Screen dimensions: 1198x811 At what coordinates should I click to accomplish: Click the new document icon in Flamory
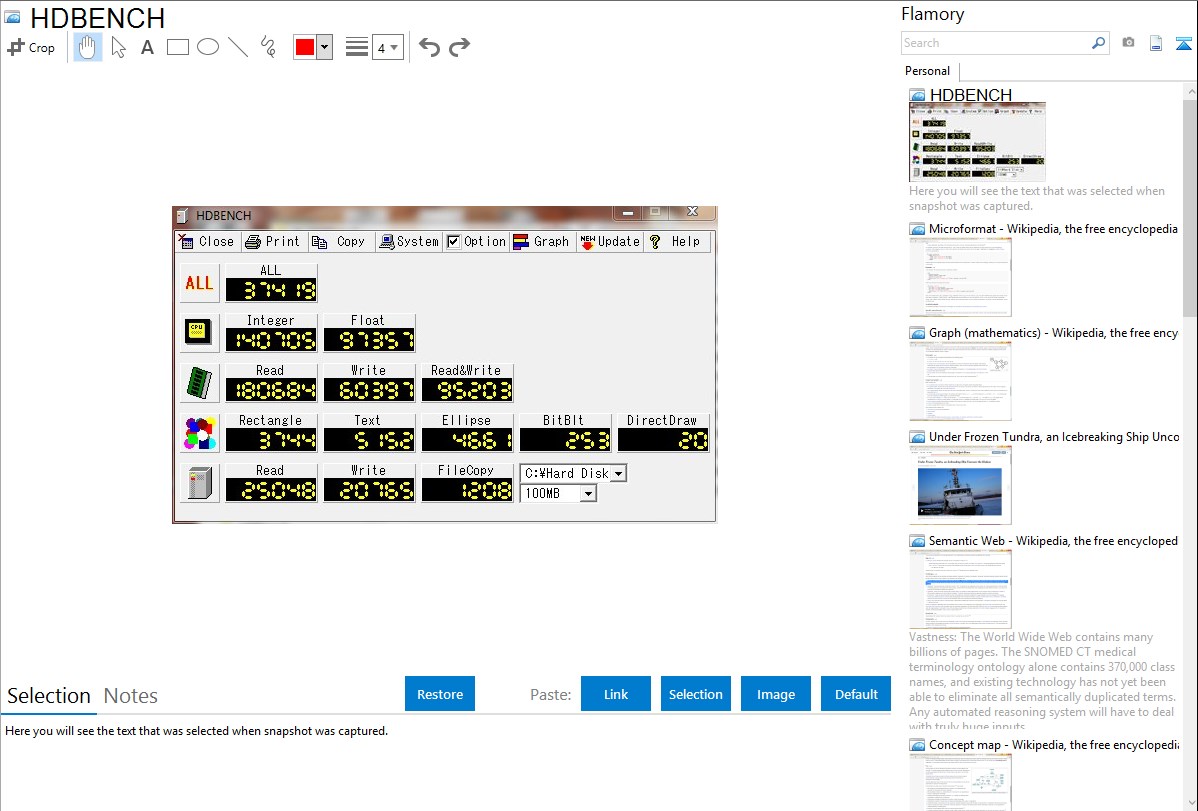(x=1156, y=43)
